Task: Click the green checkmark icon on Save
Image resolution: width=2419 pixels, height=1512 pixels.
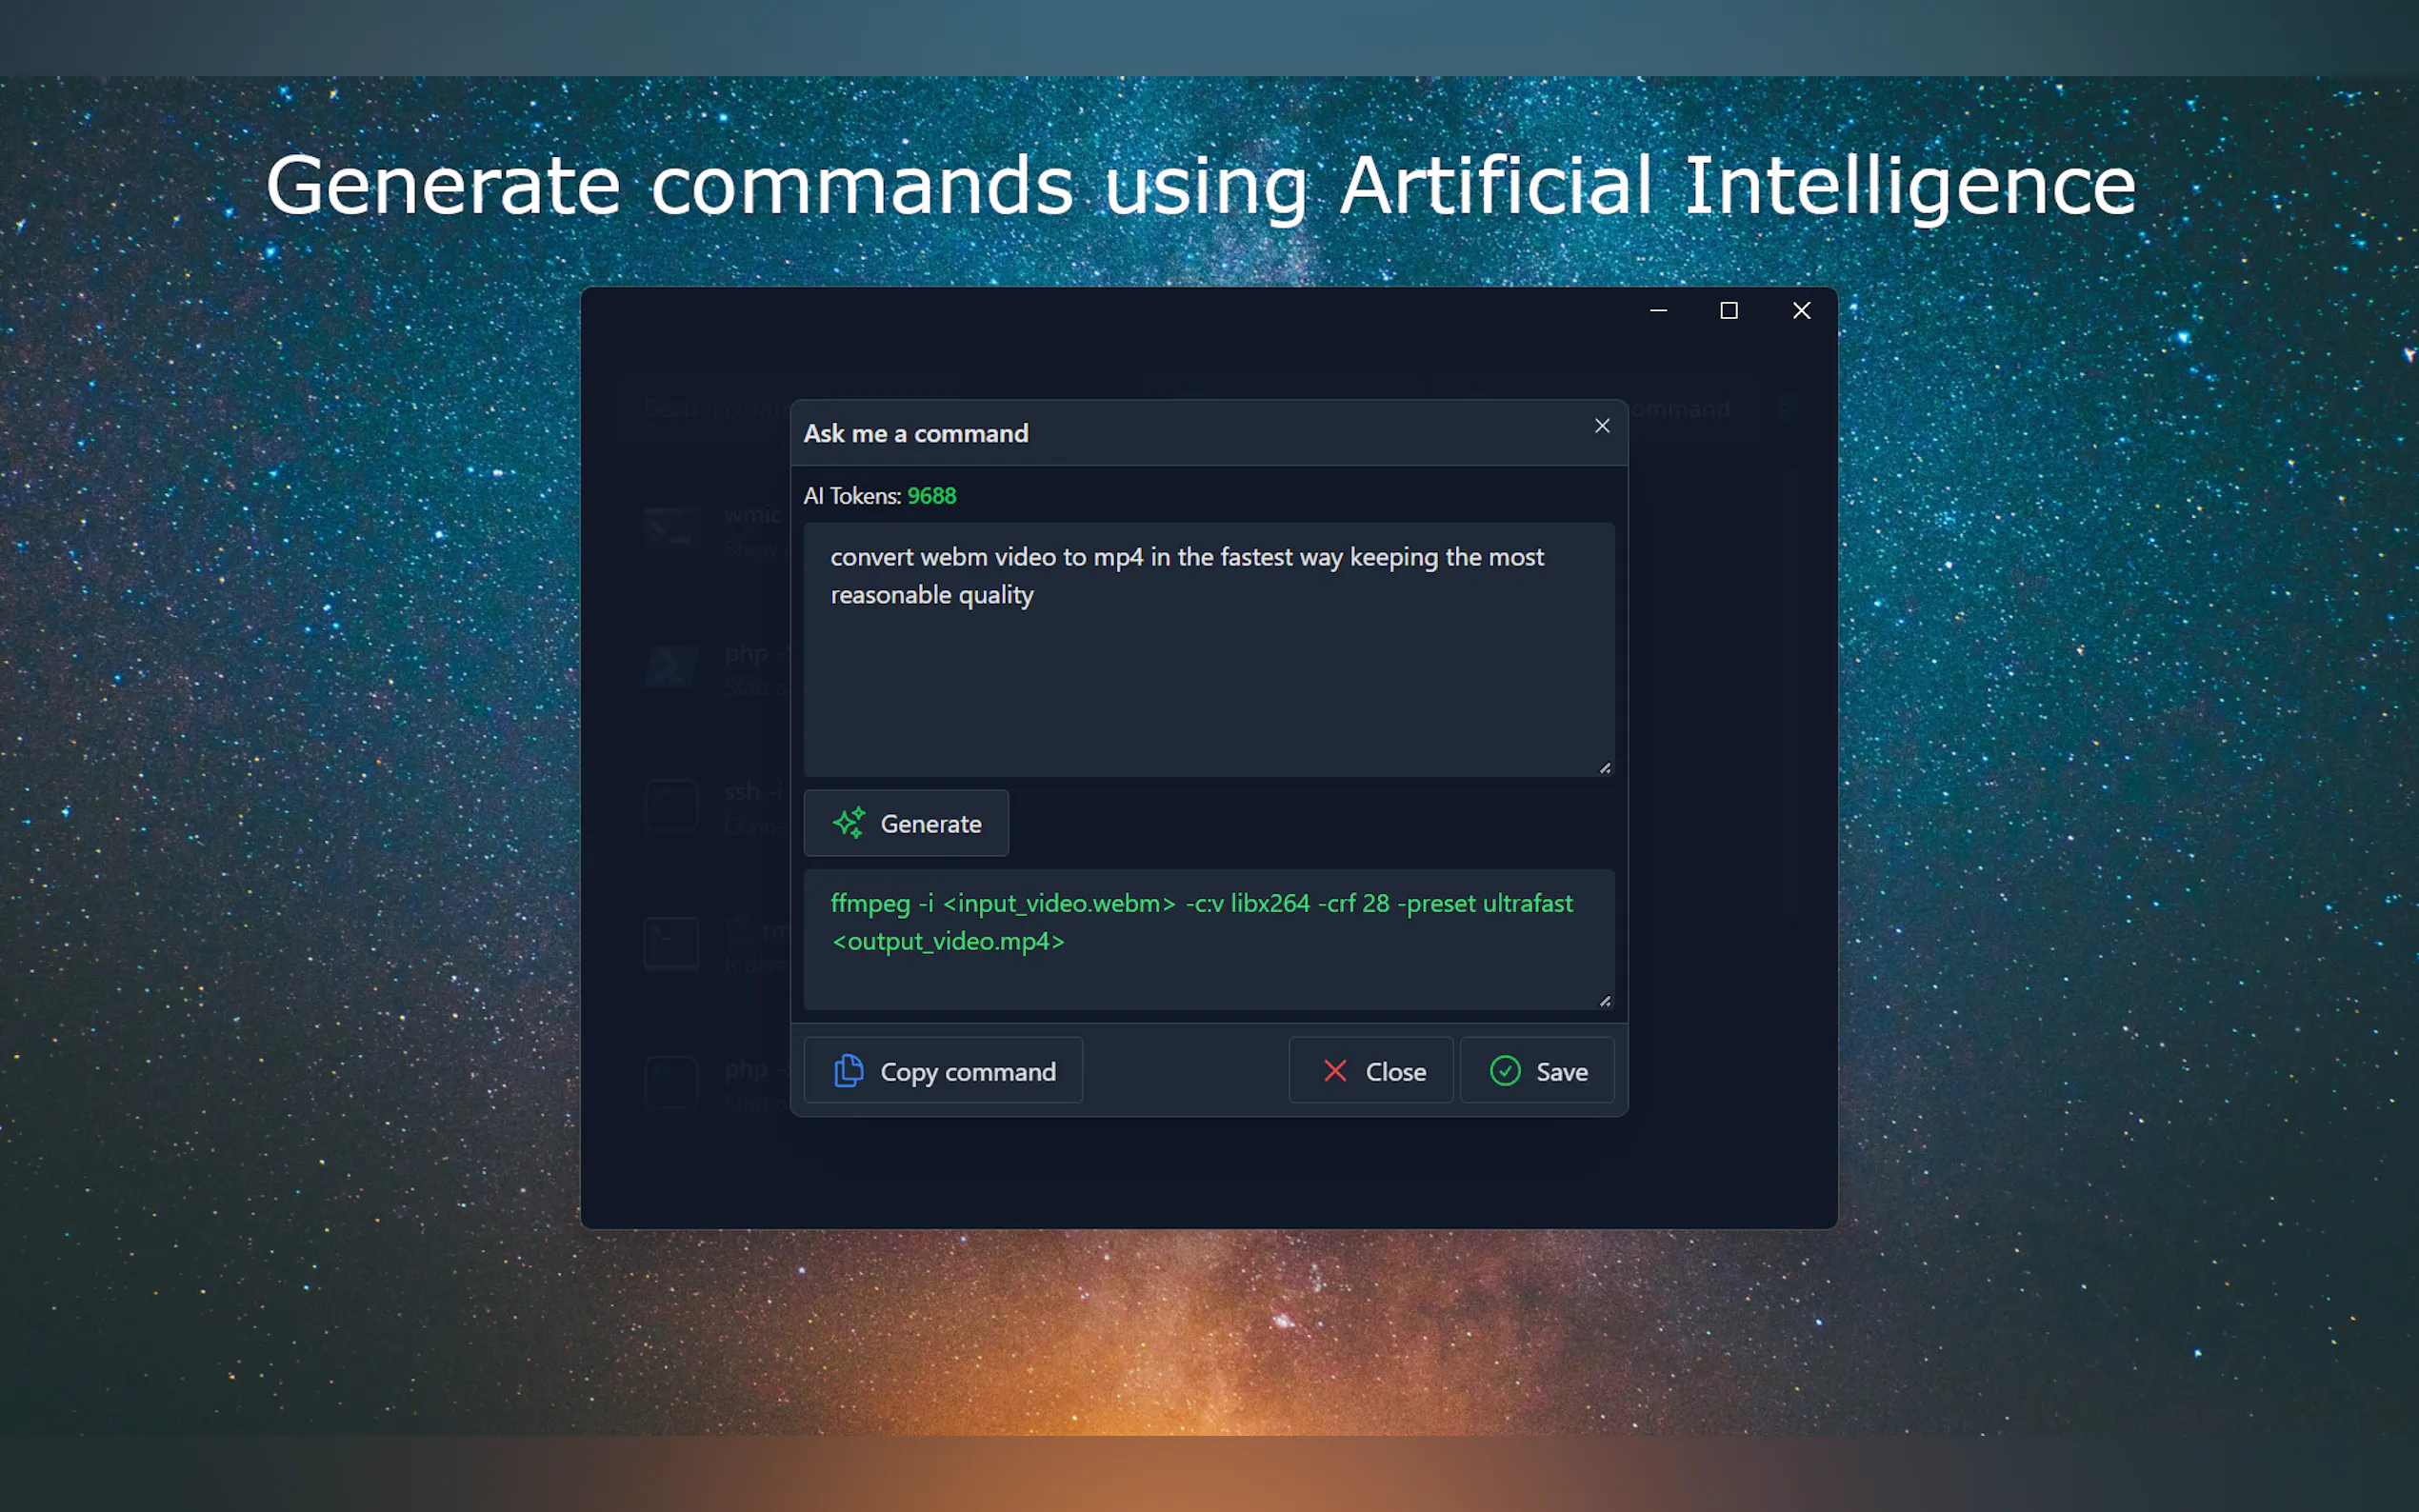Action: (x=1505, y=1071)
